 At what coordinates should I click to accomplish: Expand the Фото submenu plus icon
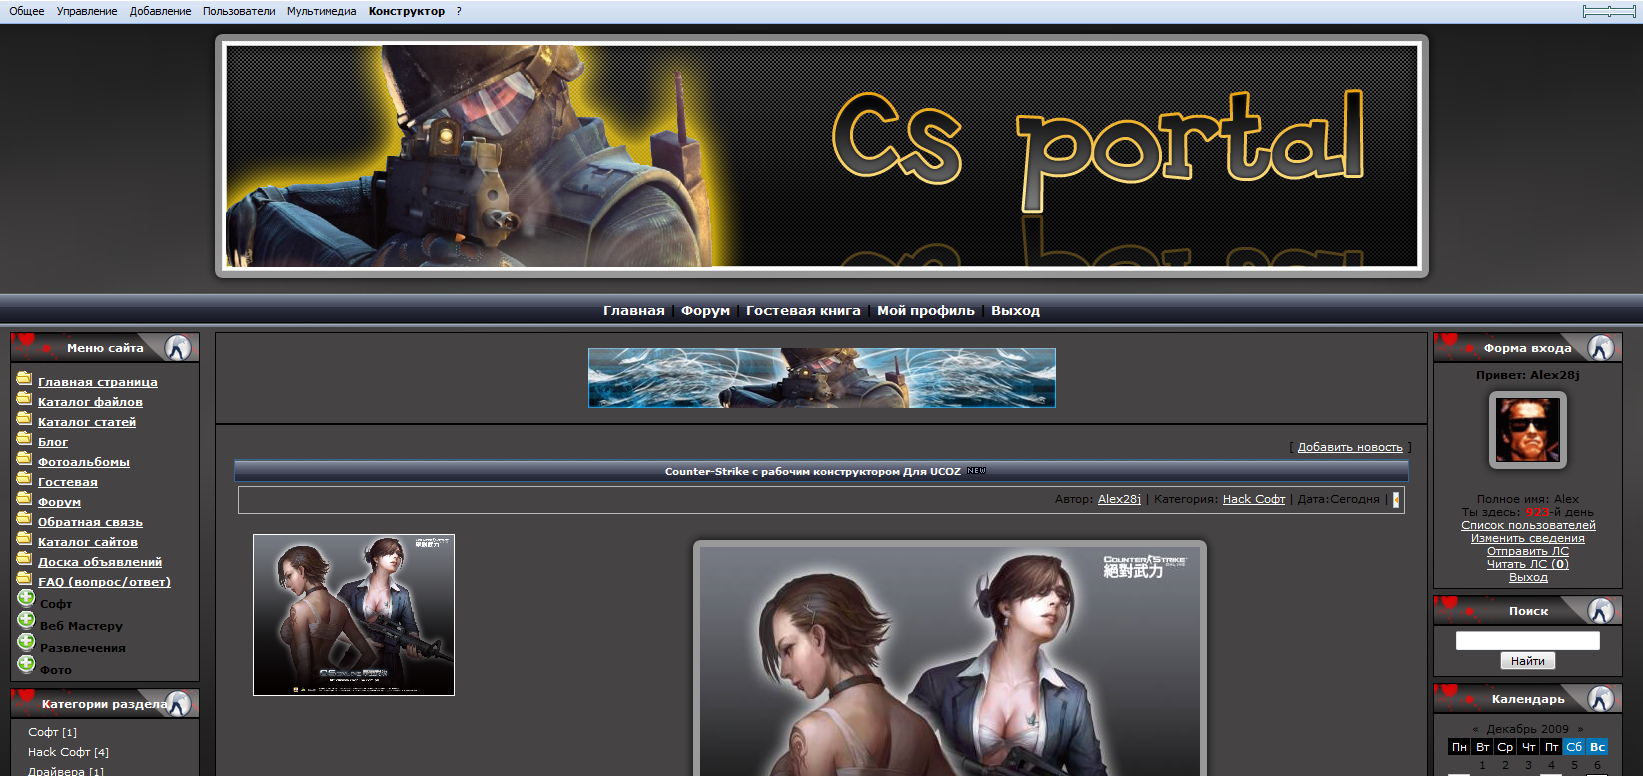tap(26, 664)
